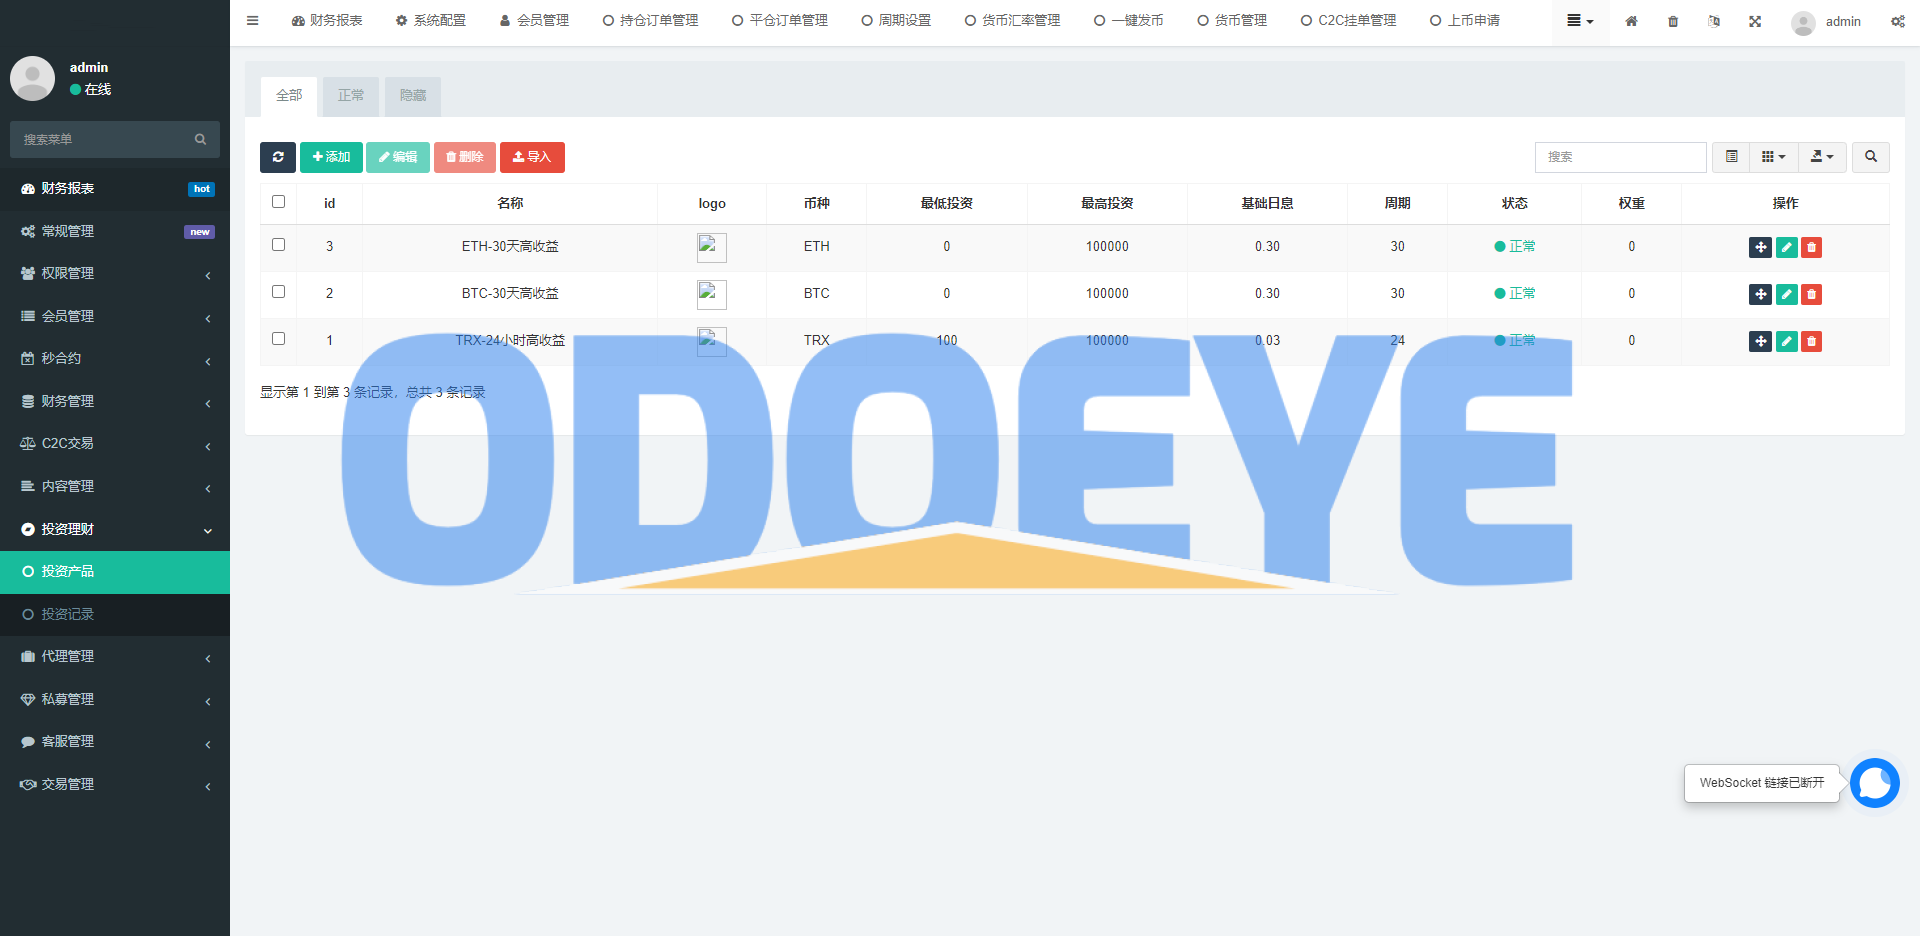Open 常规管理 in the sidebar
Viewport: 1920px width, 936px height.
tap(115, 232)
